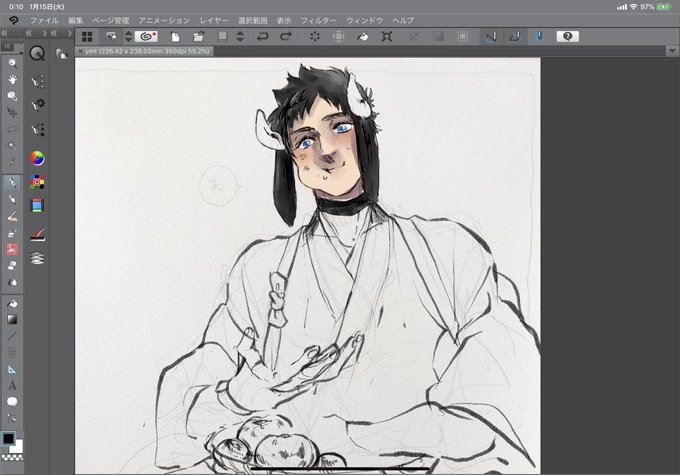Image resolution: width=680 pixels, height=475 pixels.
Task: Select the Zoom magnifier tool
Action: (x=12, y=63)
